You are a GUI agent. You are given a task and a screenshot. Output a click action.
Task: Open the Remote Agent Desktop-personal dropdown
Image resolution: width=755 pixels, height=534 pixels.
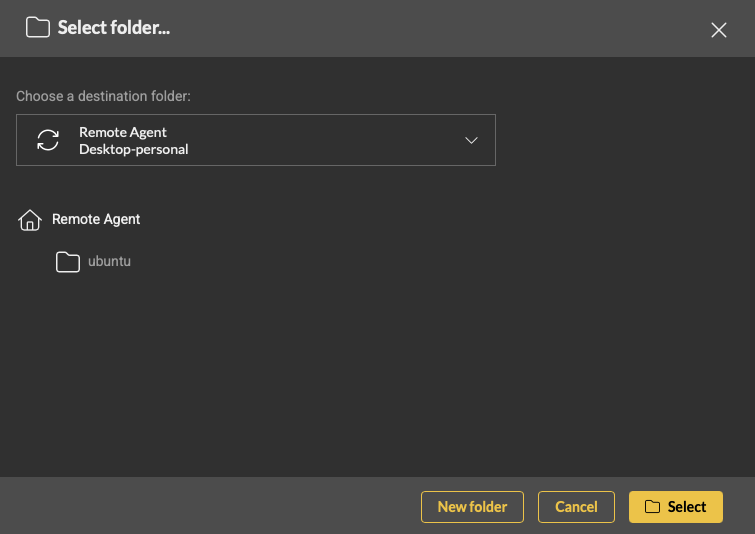click(256, 140)
